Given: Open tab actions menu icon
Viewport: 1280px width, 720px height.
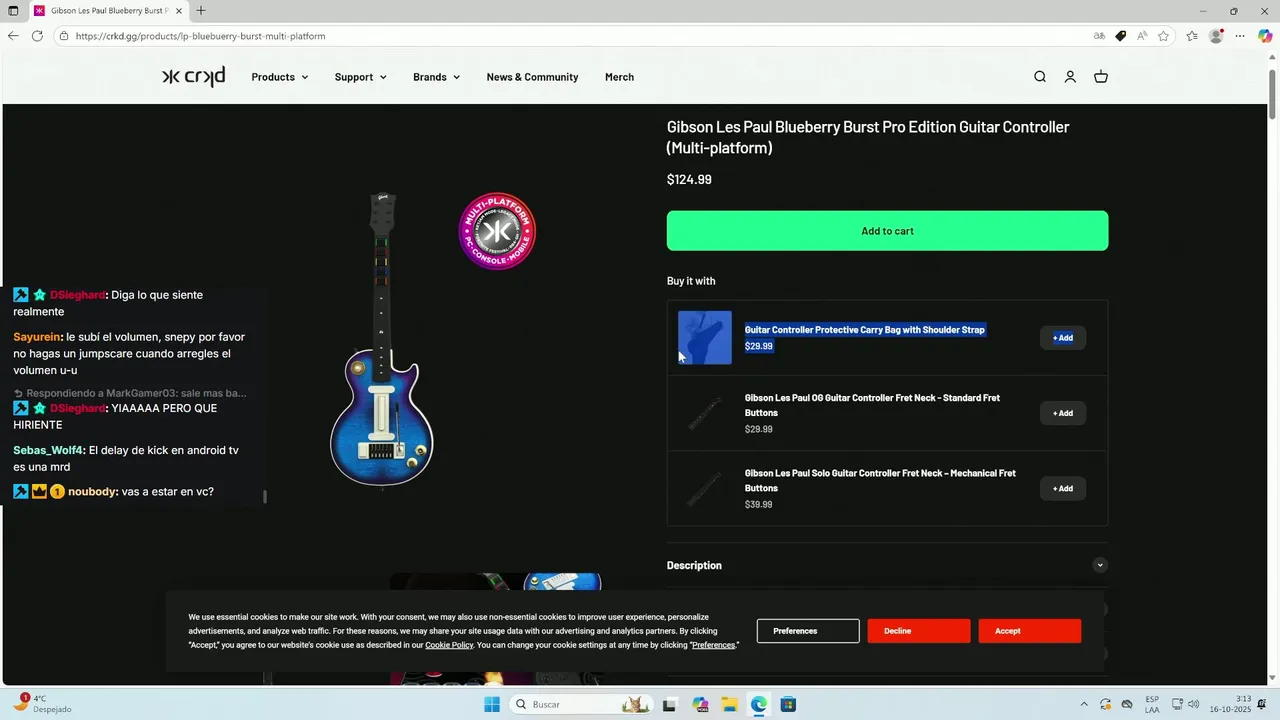Looking at the screenshot, I should click(13, 11).
